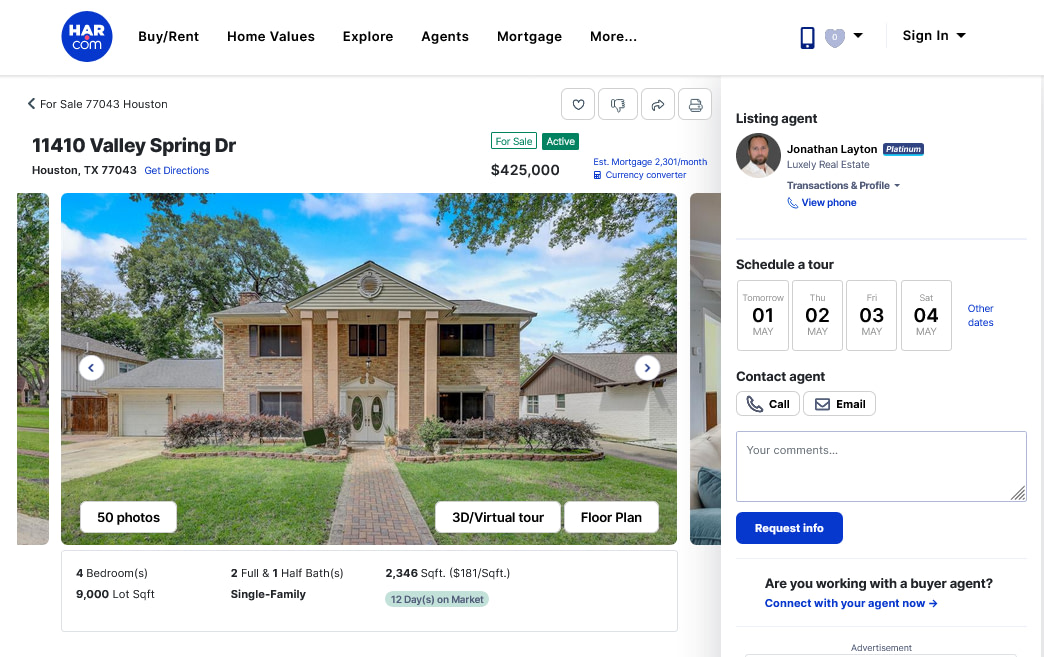Select Sat 04 May tour date
Image resolution: width=1044 pixels, height=657 pixels.
click(926, 316)
